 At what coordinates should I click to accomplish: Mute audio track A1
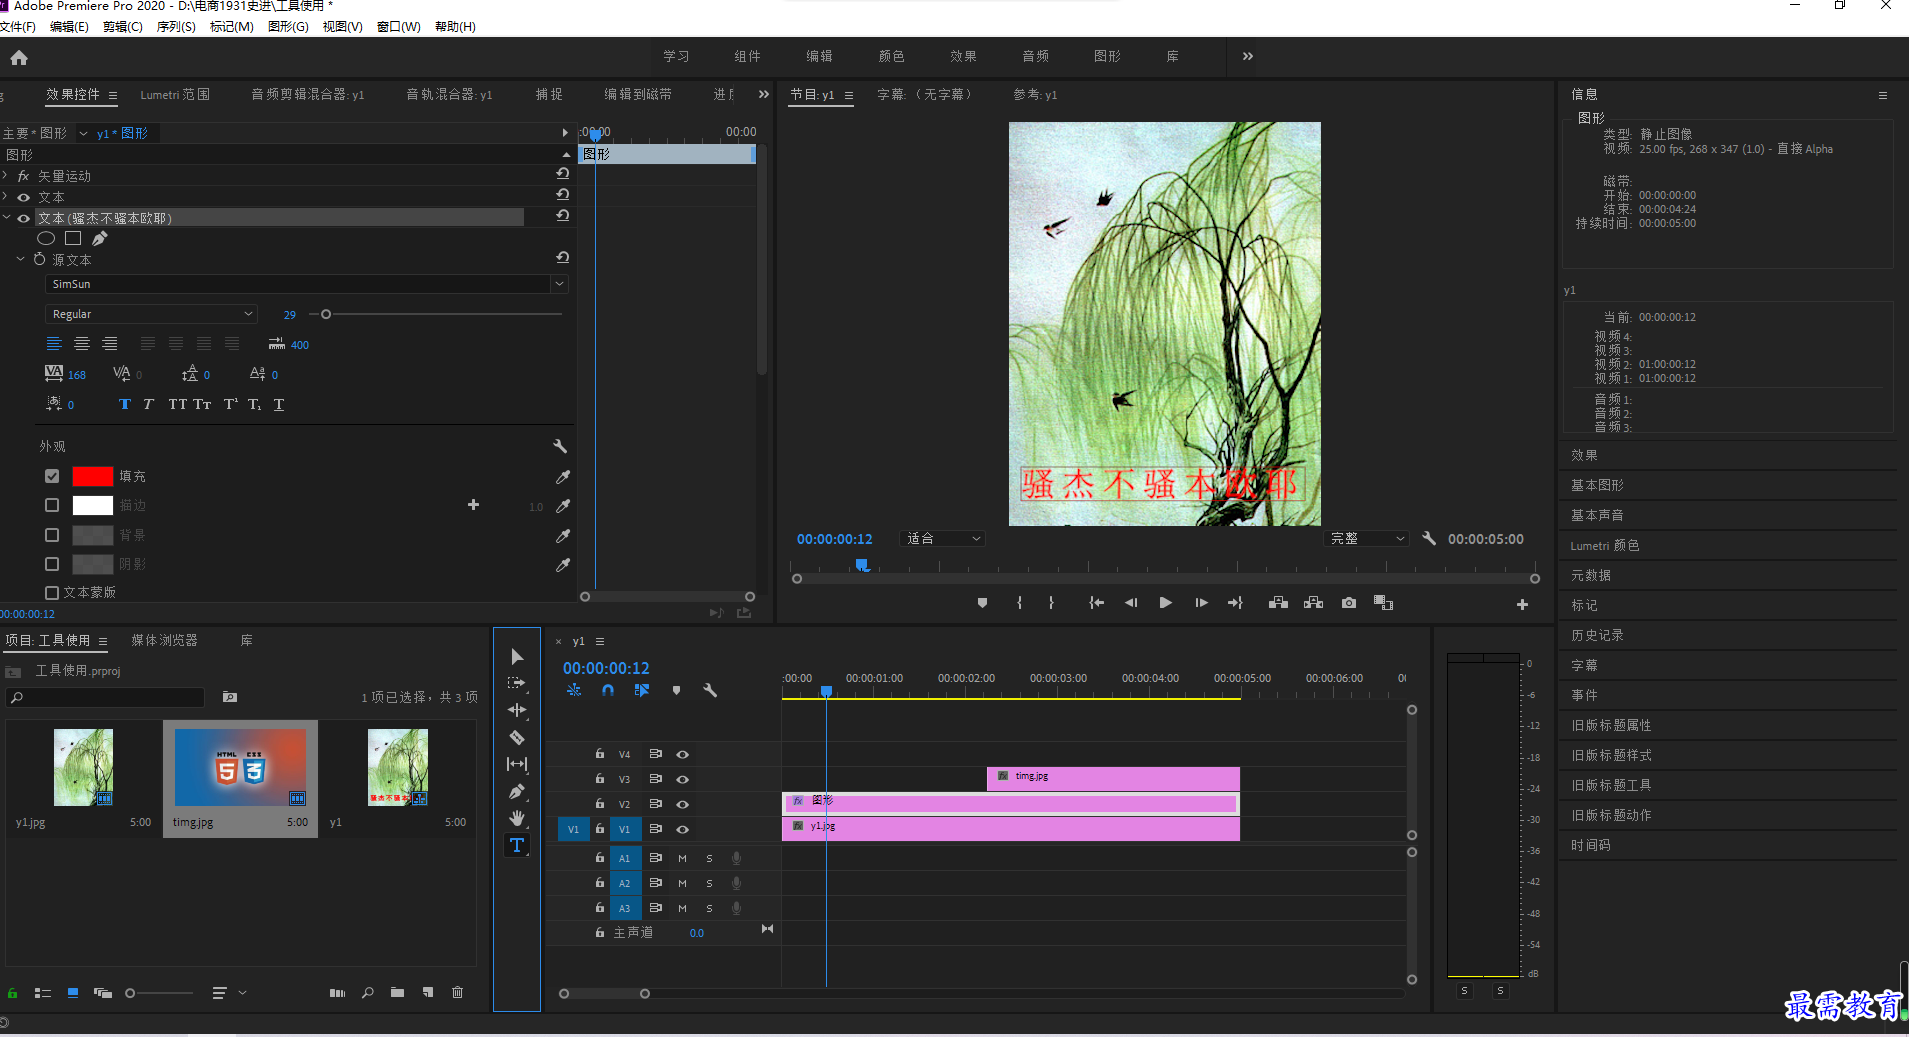(682, 858)
